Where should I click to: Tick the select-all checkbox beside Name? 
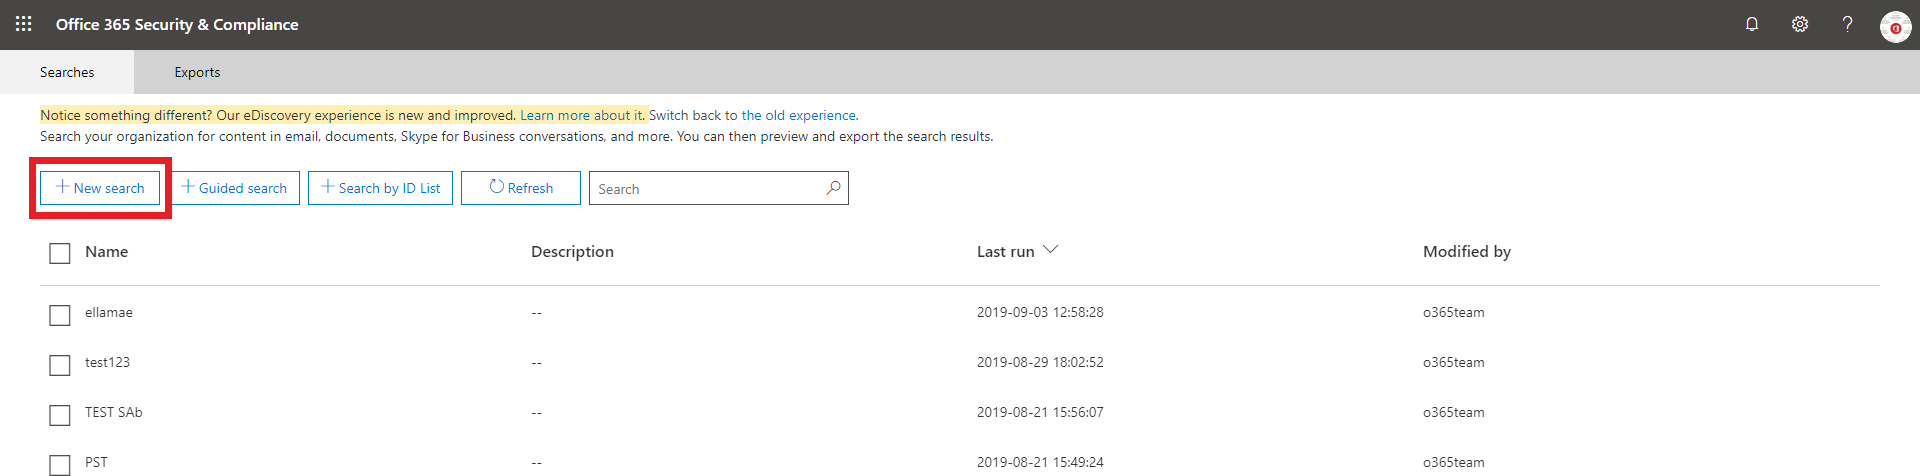[x=60, y=253]
